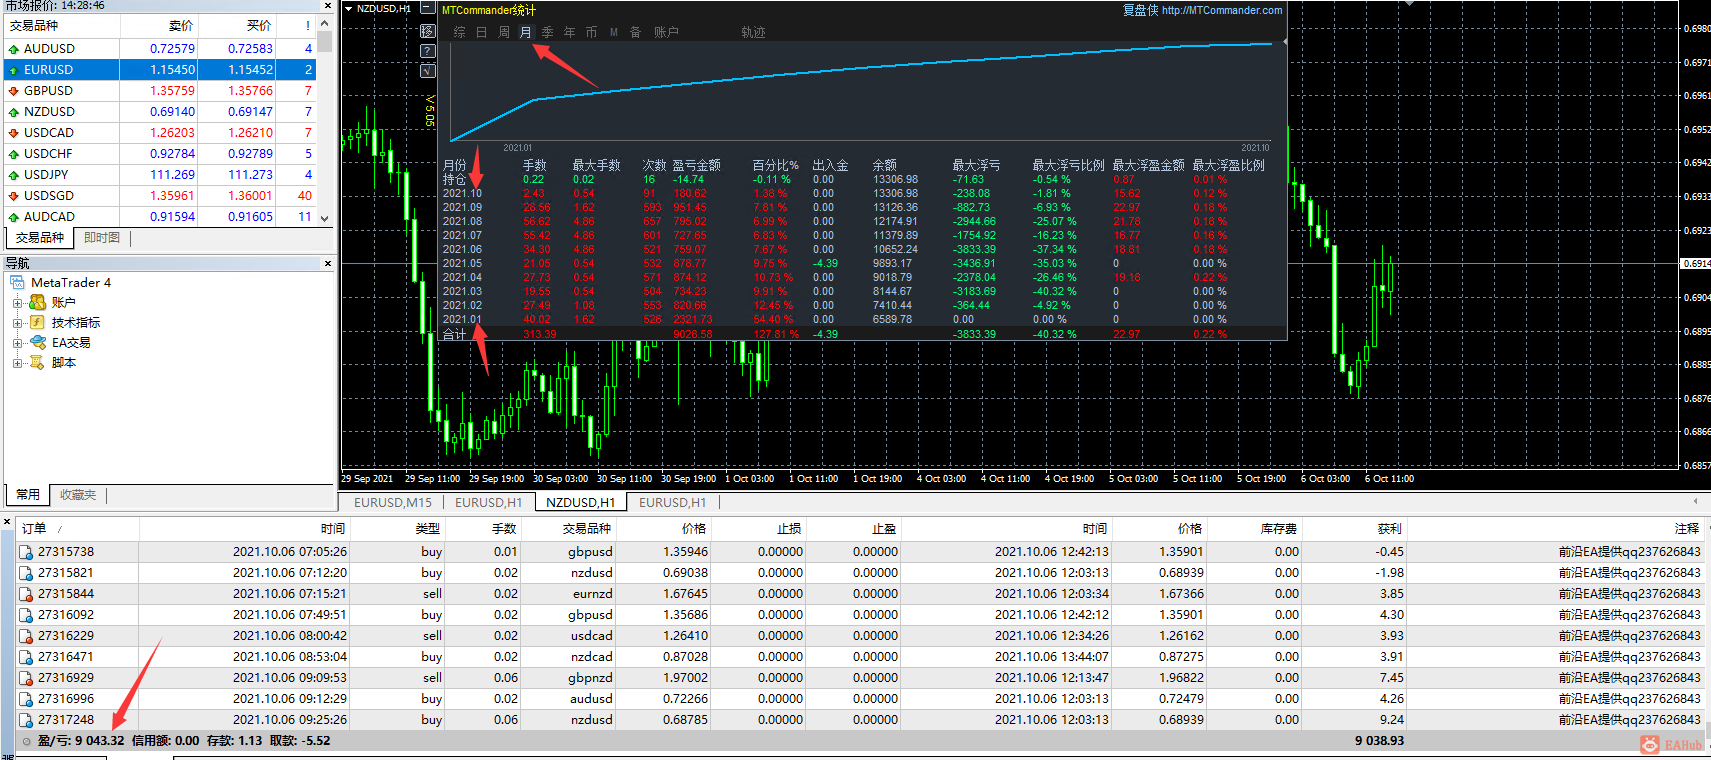Click the MTCommander minimize panel icon
Viewport: 1711px width, 760px height.
click(x=427, y=9)
